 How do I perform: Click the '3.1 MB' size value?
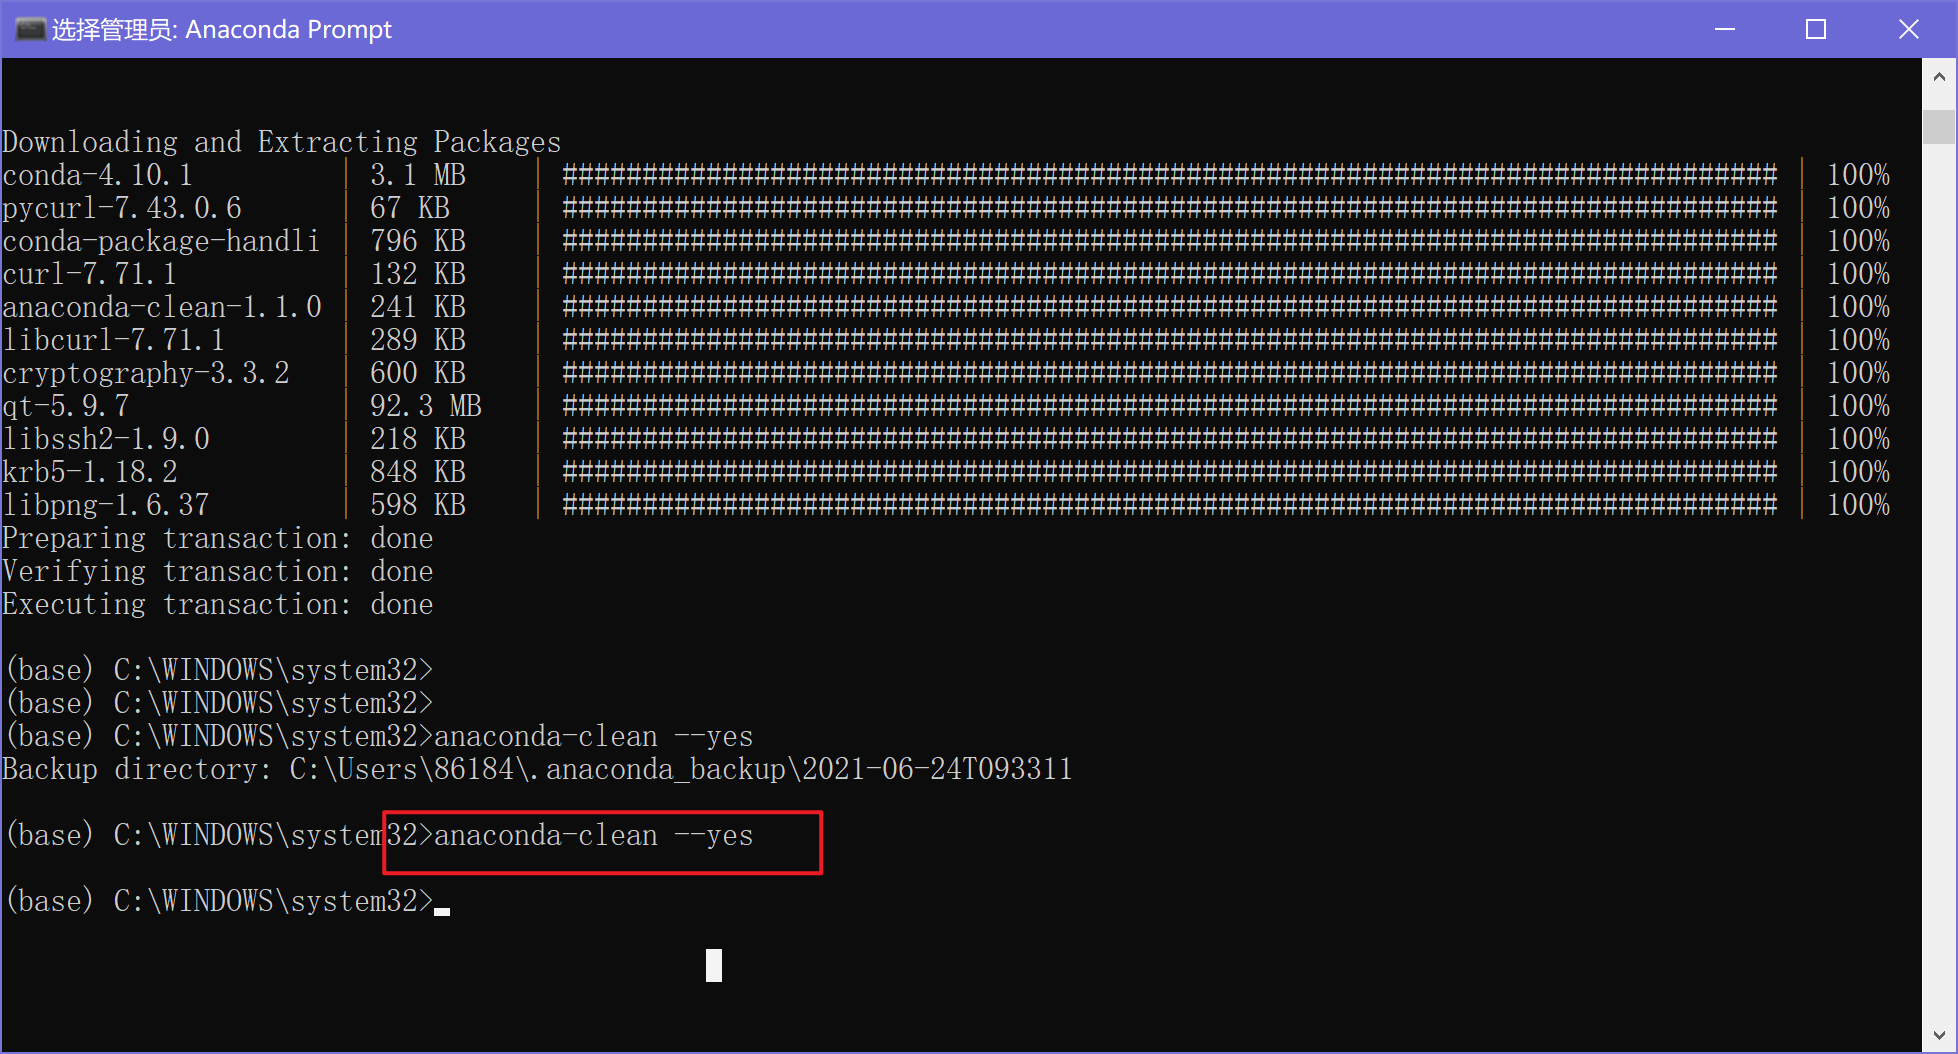[x=418, y=175]
